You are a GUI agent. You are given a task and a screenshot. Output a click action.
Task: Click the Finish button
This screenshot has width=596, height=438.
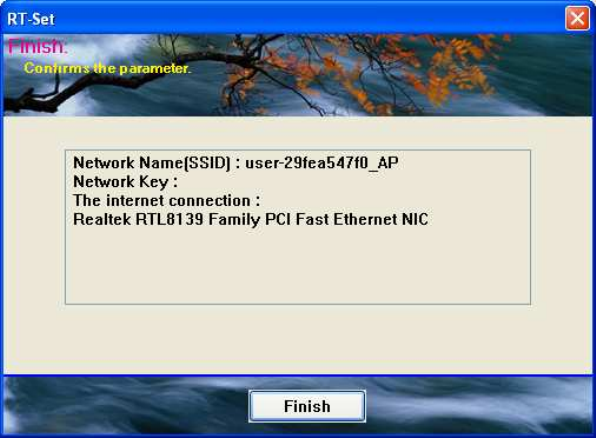point(307,406)
